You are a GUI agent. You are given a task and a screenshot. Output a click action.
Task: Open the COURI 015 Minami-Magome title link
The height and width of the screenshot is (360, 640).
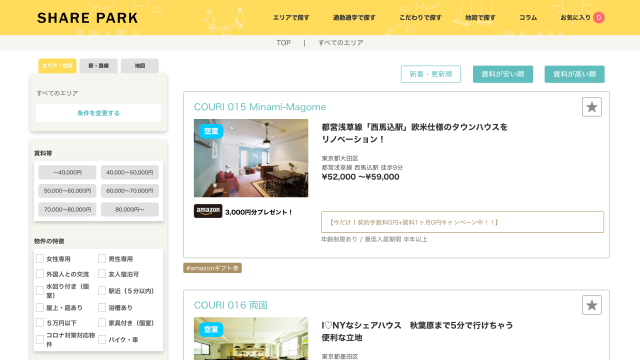pyautogui.click(x=260, y=107)
